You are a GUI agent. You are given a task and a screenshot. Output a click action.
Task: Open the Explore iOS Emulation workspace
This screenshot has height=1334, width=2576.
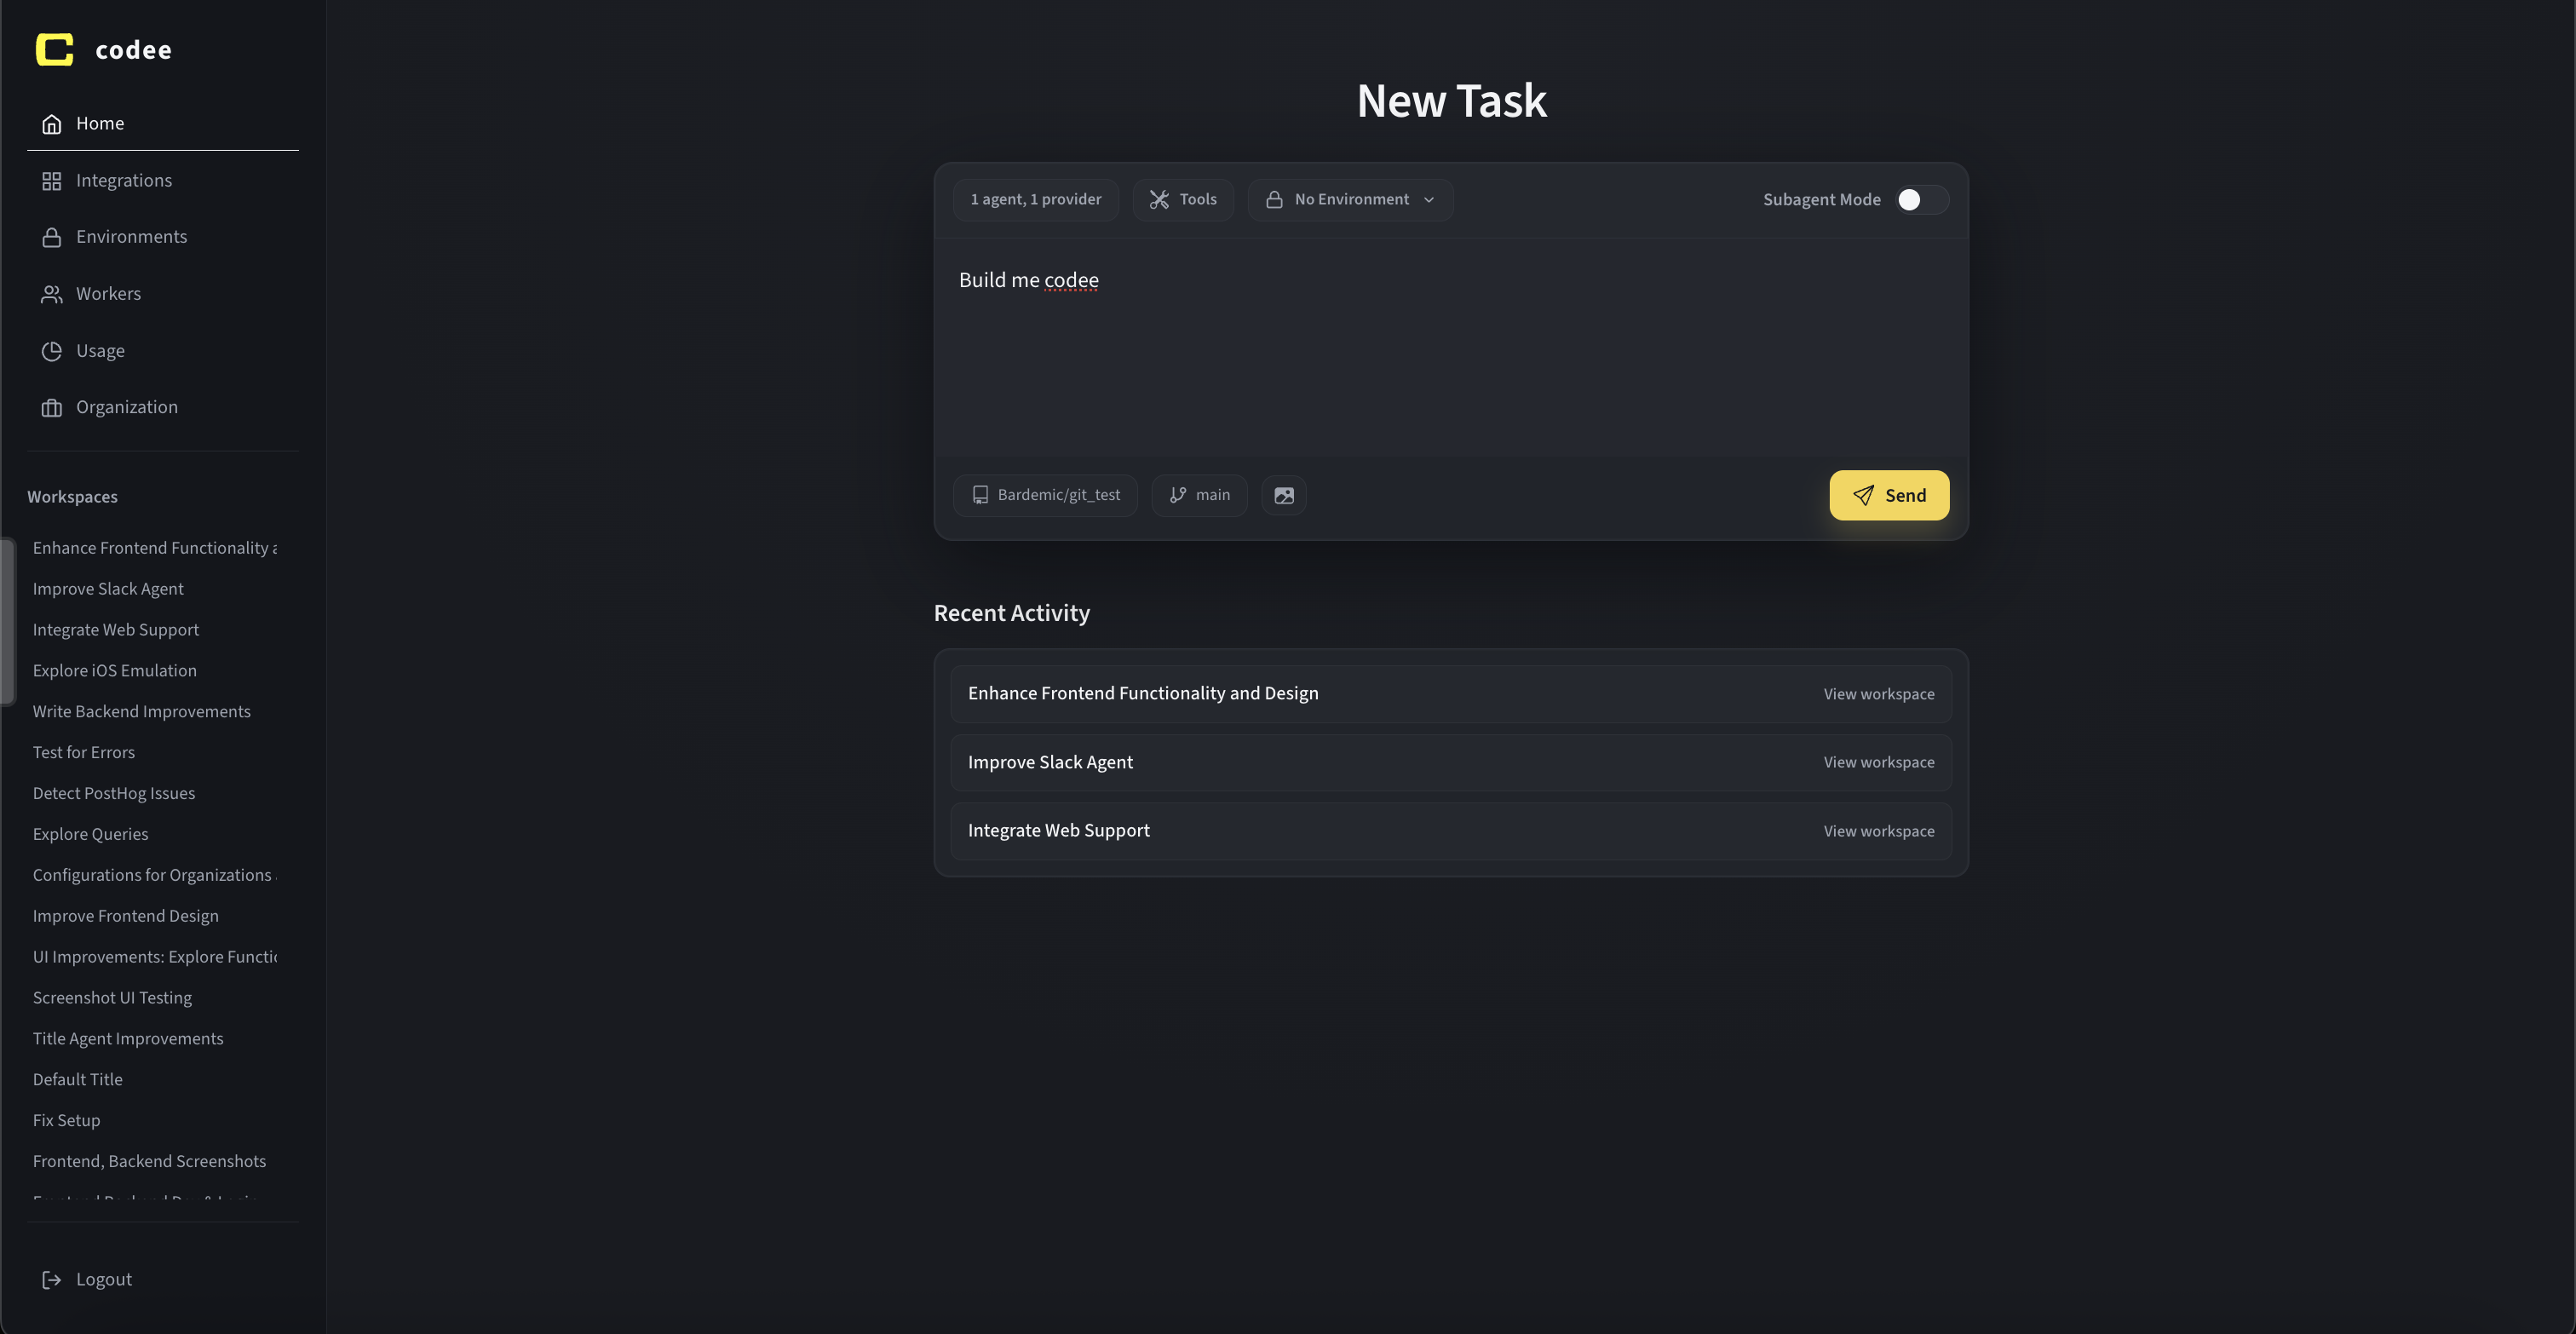click(x=114, y=670)
